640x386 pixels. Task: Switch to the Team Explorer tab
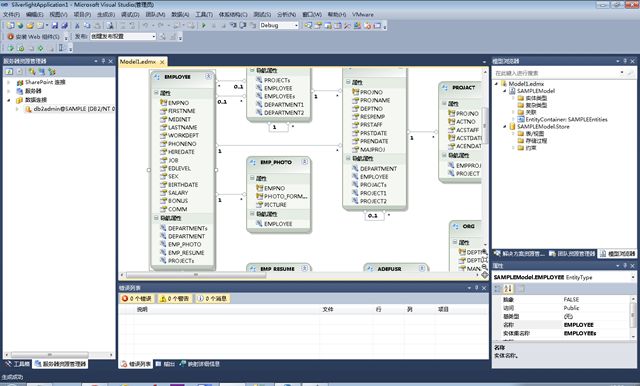[573, 254]
